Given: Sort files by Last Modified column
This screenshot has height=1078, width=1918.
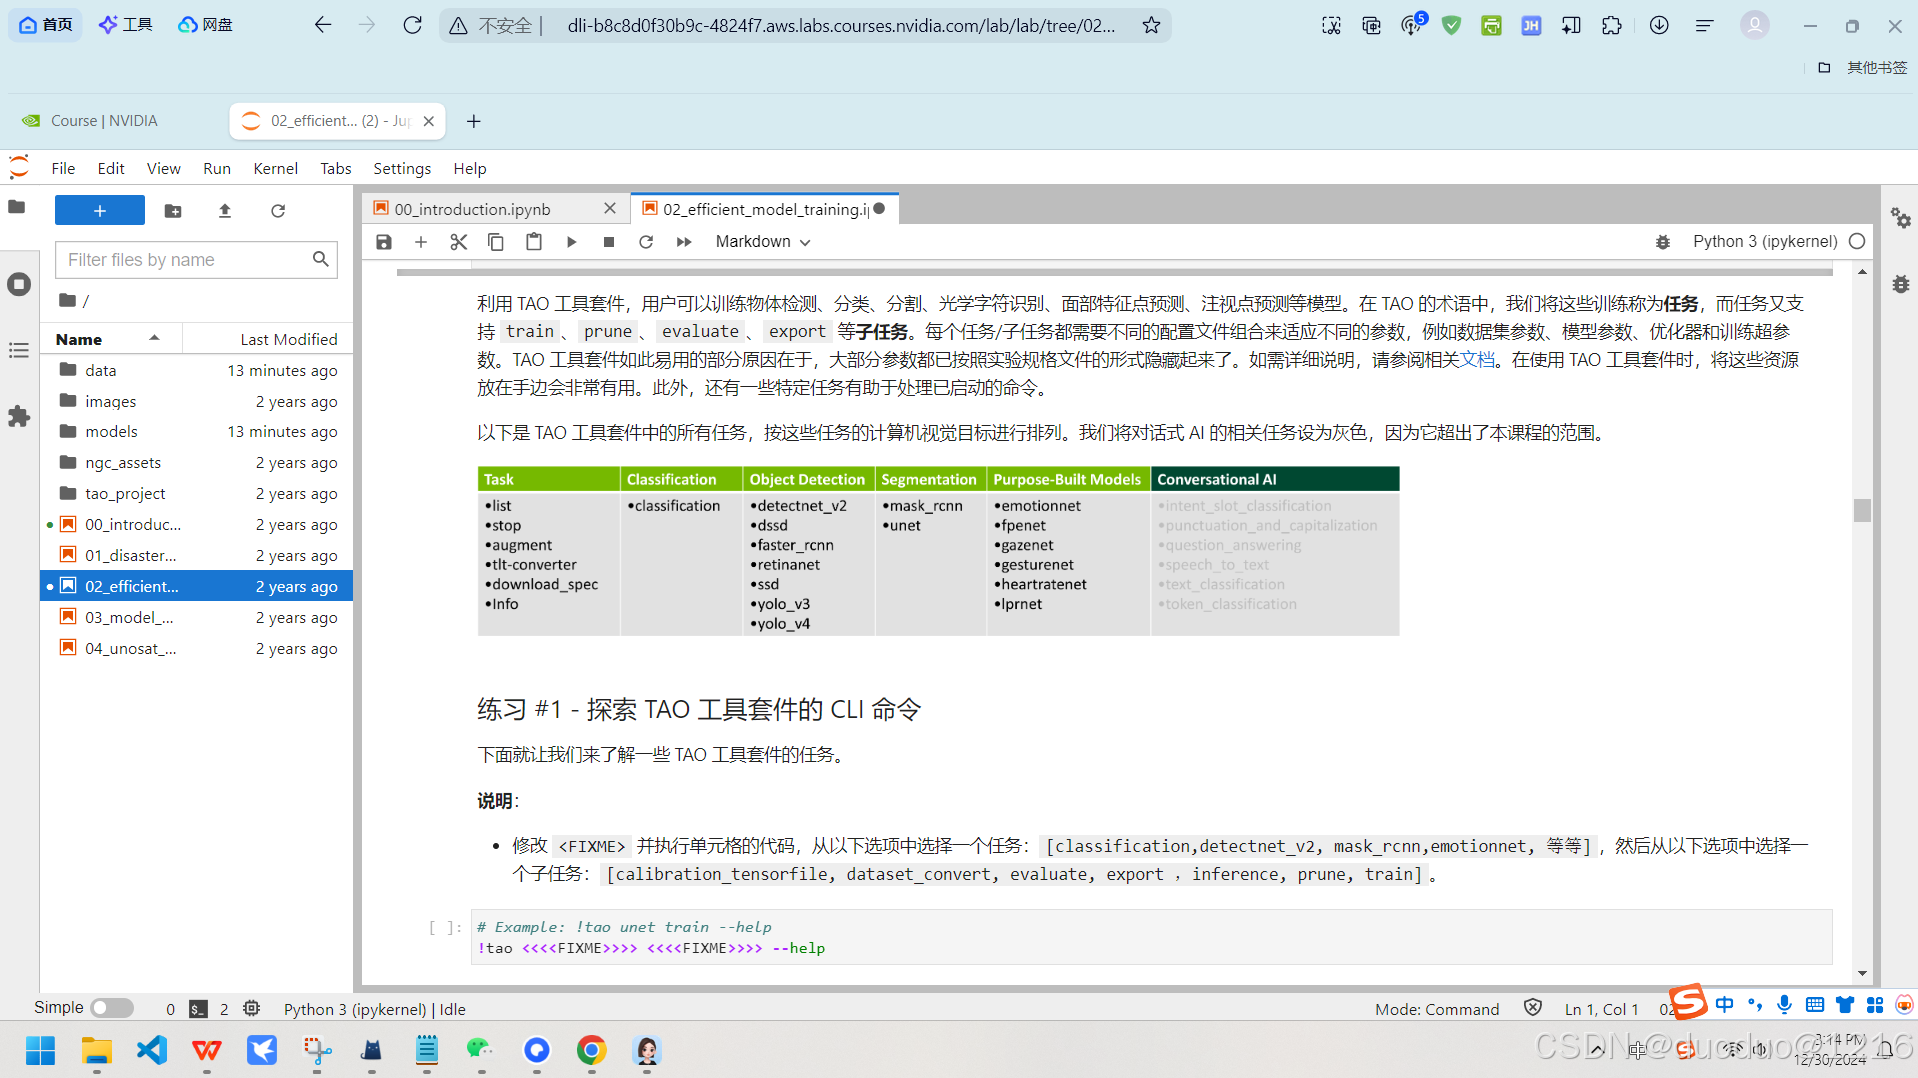Looking at the screenshot, I should click(x=268, y=339).
